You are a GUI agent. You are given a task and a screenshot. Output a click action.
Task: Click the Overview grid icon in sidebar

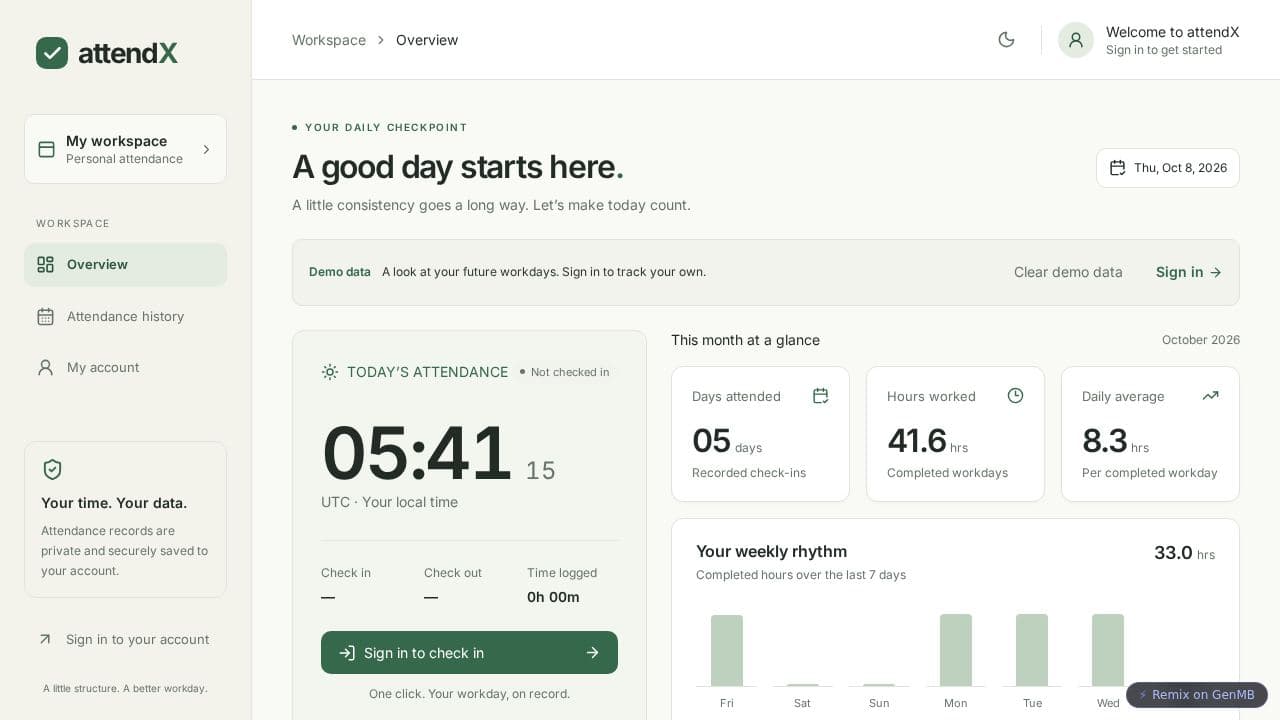[x=45, y=264]
